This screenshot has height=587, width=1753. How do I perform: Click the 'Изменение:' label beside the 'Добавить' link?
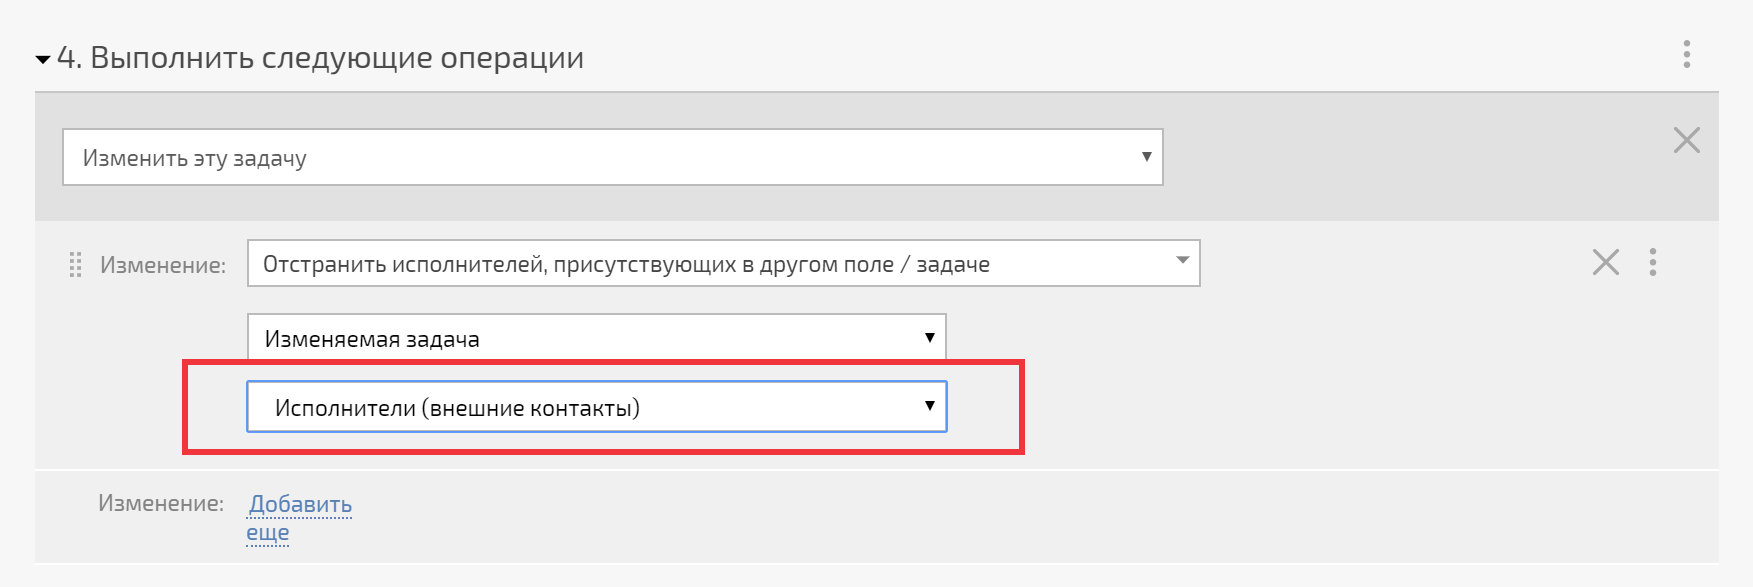(161, 503)
